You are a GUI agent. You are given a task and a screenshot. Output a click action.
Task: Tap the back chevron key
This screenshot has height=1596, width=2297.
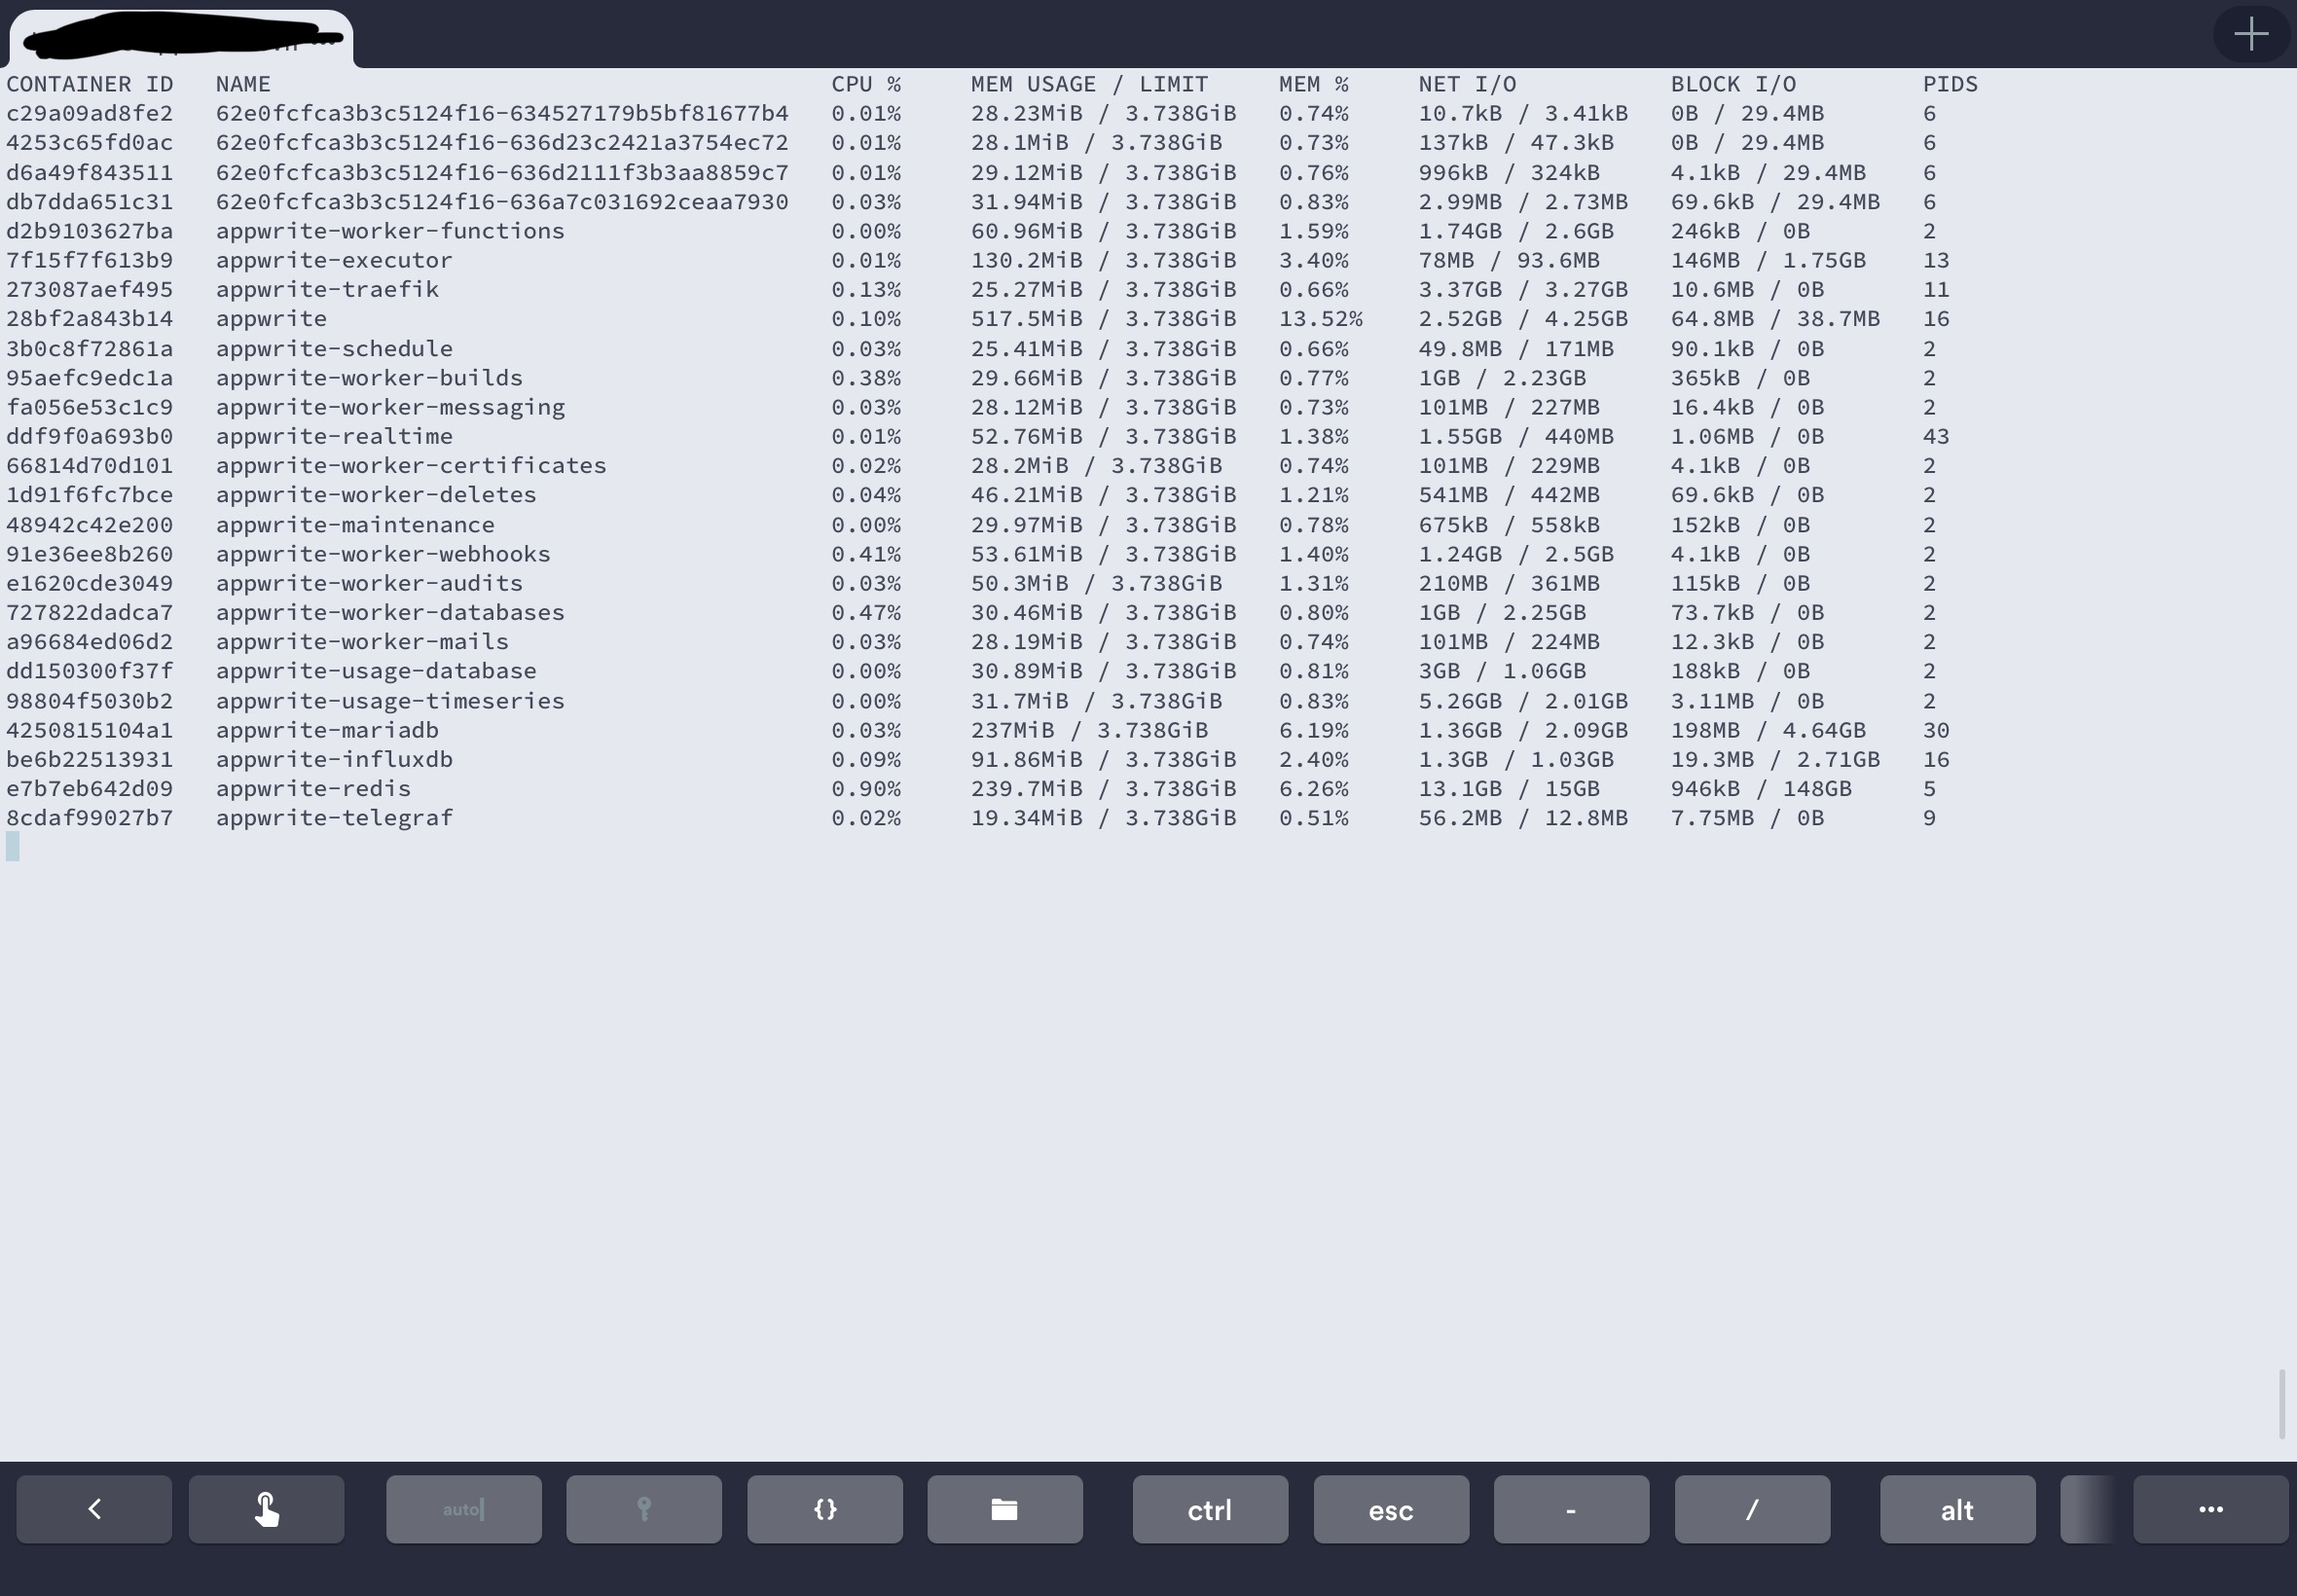point(93,1508)
